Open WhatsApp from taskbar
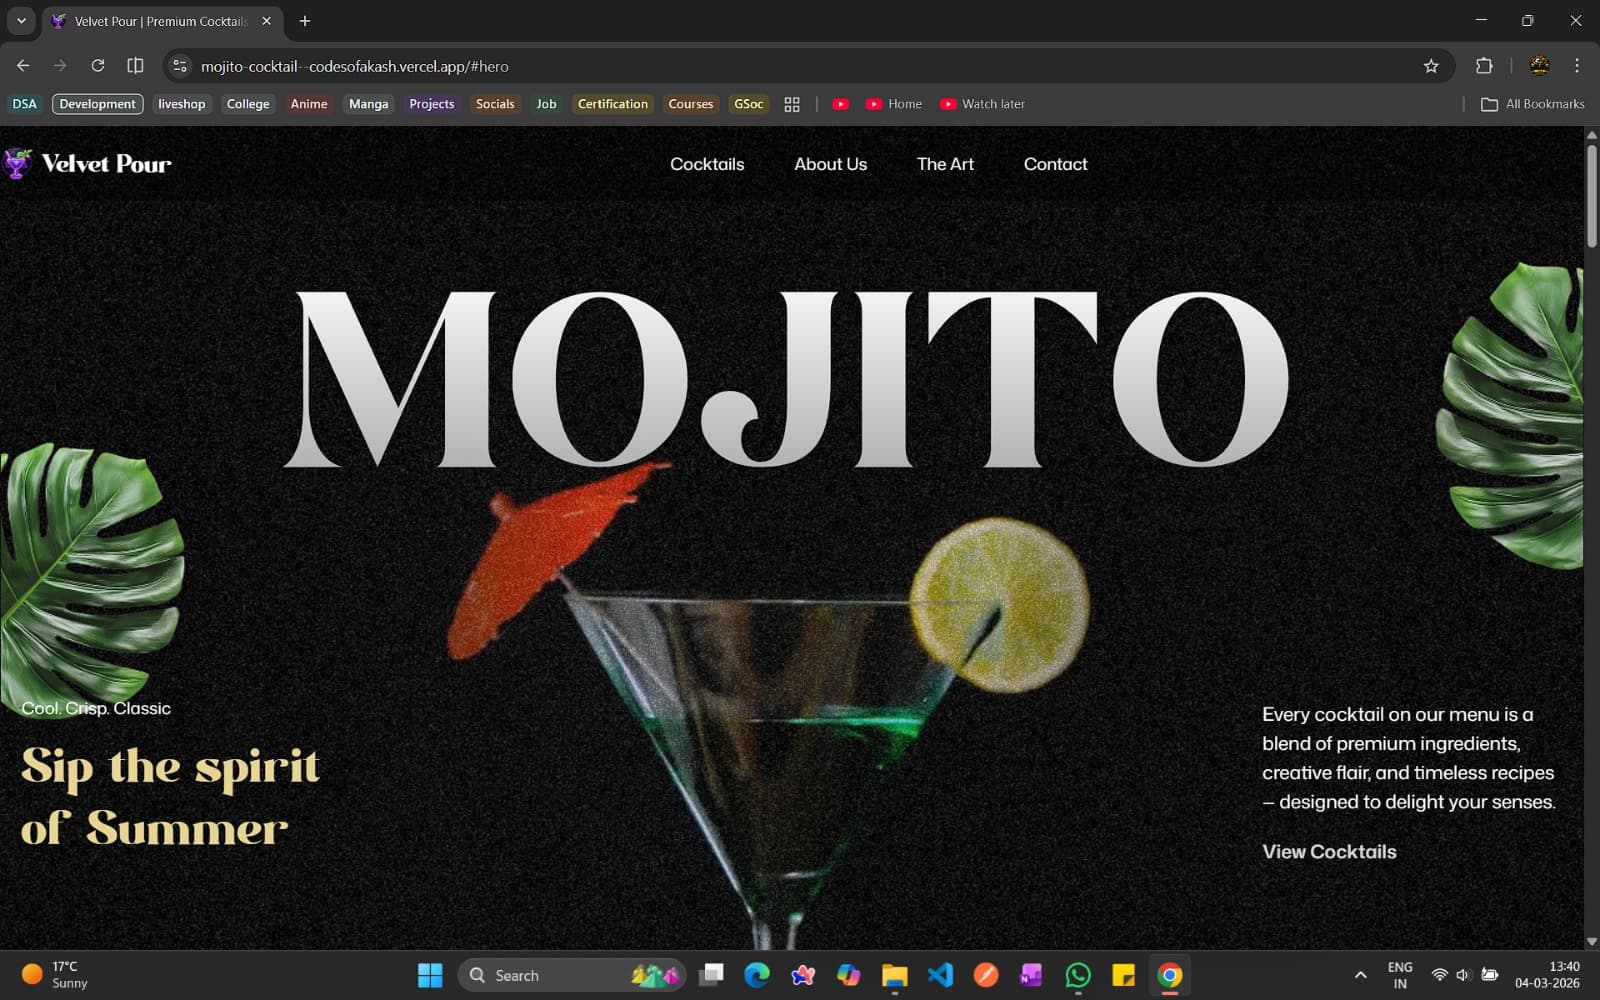Image resolution: width=1600 pixels, height=1000 pixels. [x=1078, y=975]
